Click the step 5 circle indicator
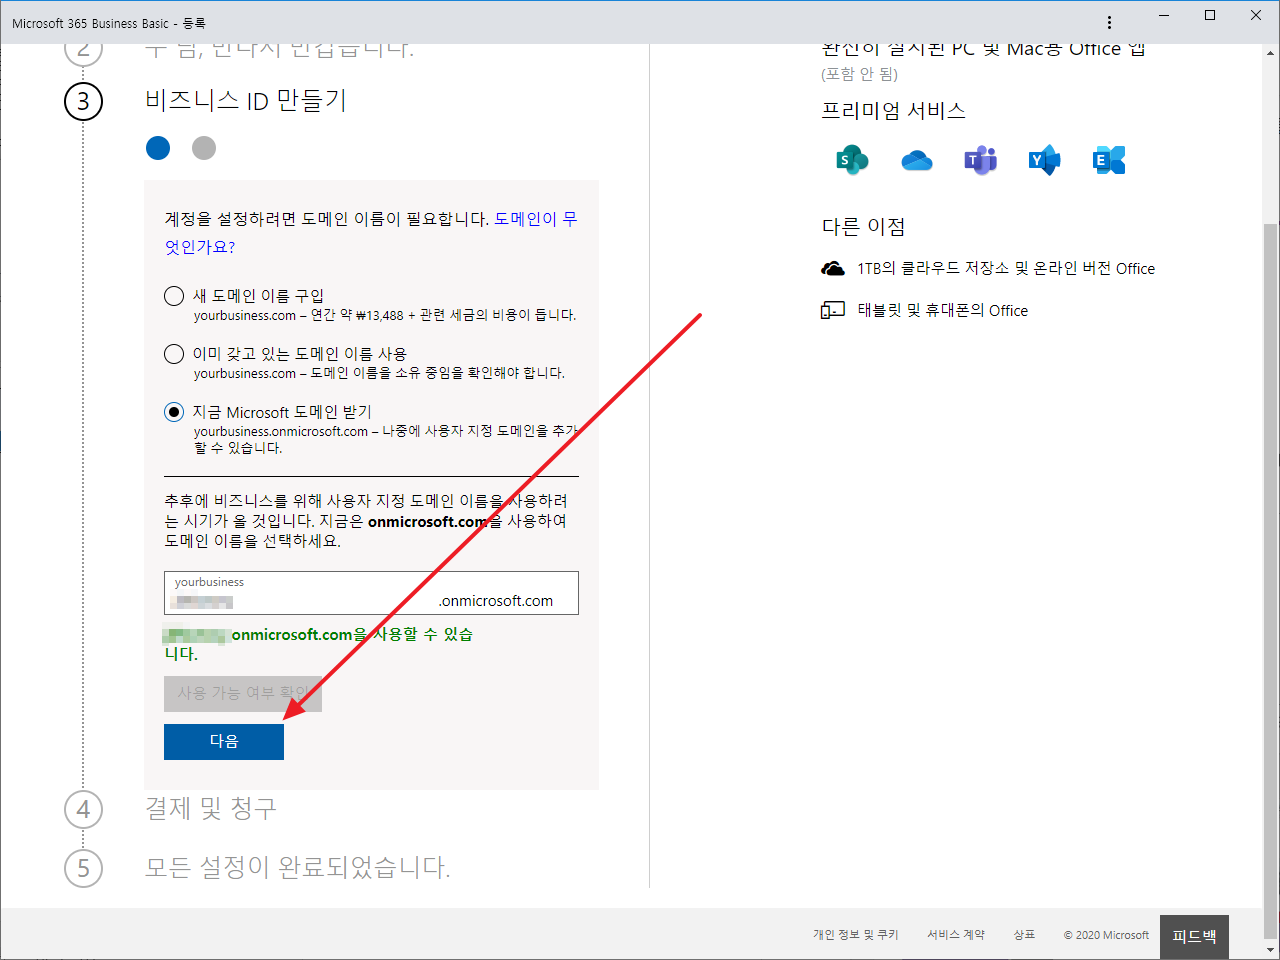This screenshot has height=960, width=1280. coord(83,868)
